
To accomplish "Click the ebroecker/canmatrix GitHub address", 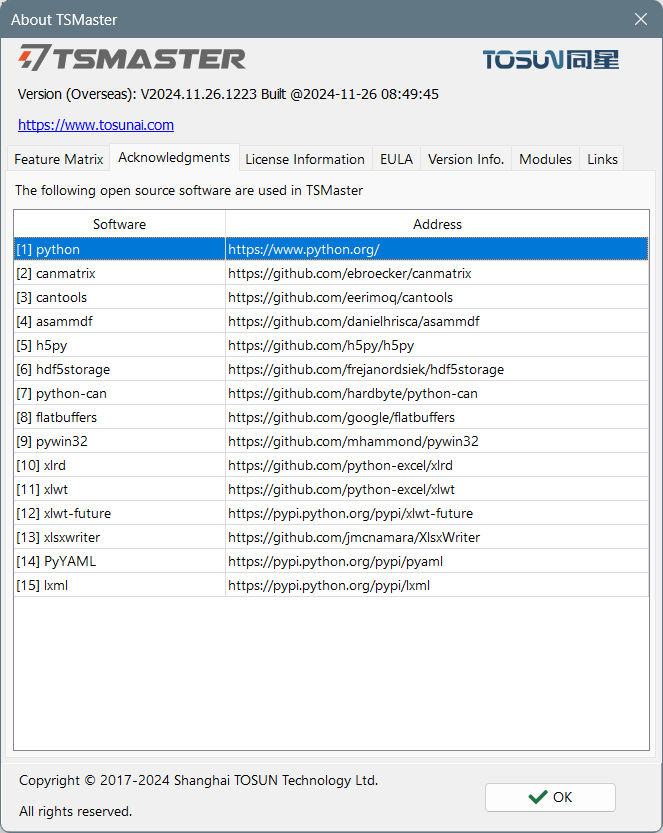I will (x=437, y=273).
